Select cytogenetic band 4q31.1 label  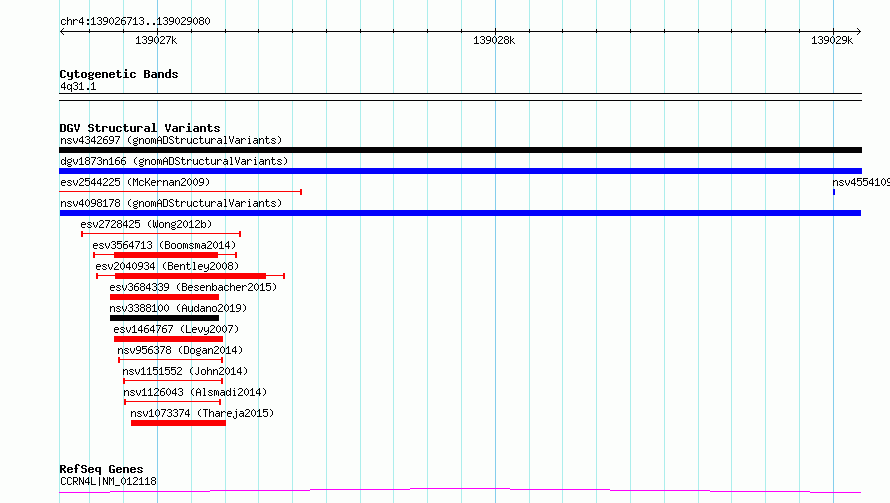pos(78,86)
